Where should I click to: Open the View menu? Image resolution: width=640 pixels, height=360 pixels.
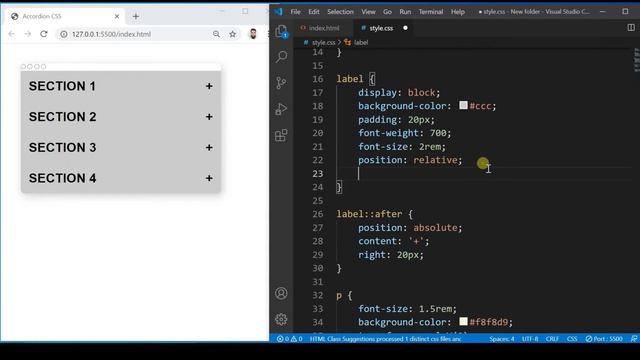pos(368,12)
